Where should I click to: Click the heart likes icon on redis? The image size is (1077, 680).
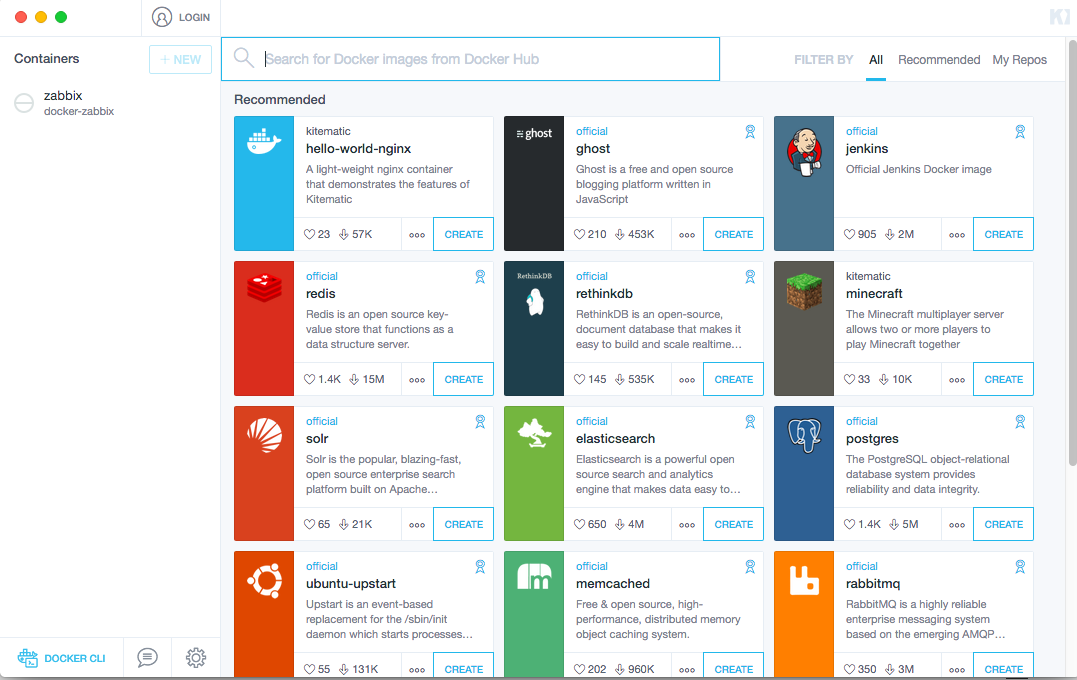pos(310,379)
